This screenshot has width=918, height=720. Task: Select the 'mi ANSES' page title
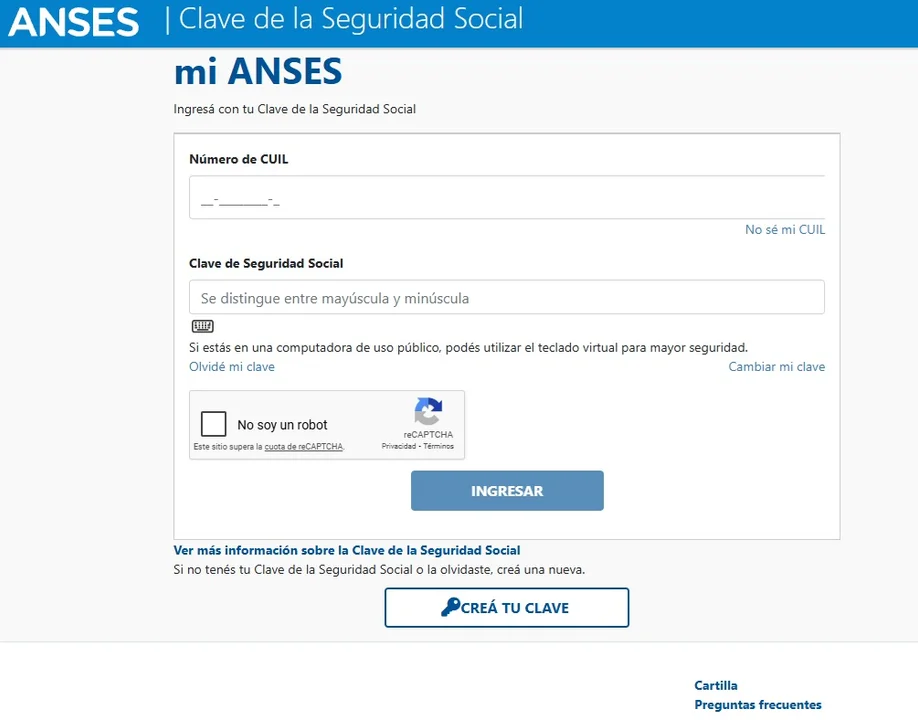coord(256,71)
